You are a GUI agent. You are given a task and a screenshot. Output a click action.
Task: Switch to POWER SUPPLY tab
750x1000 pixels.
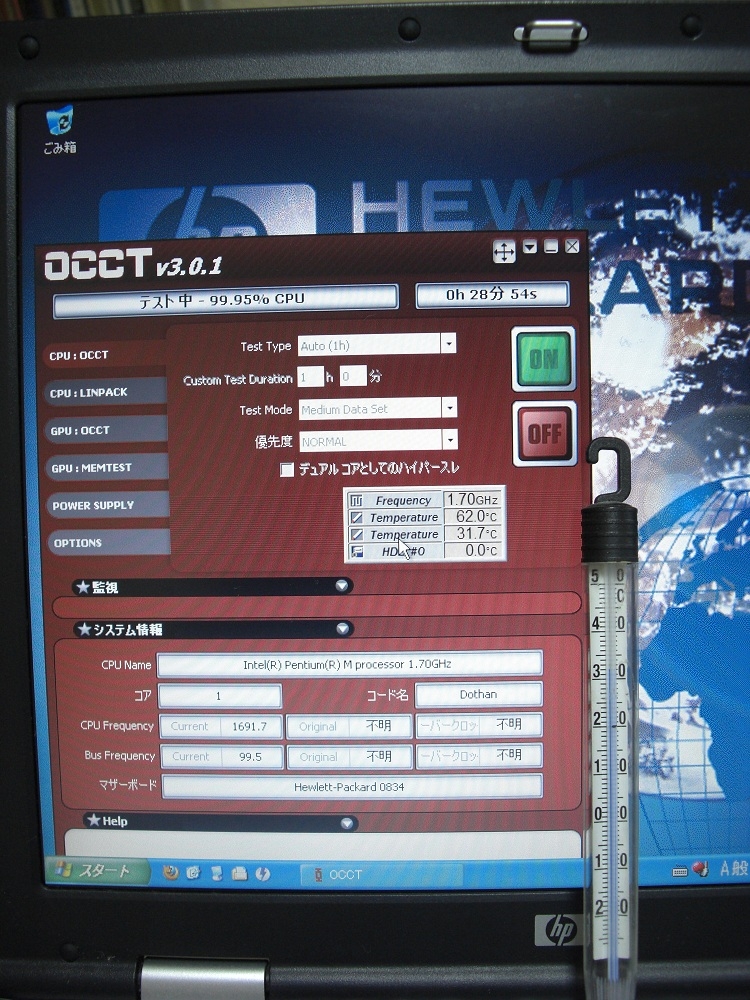[108, 505]
